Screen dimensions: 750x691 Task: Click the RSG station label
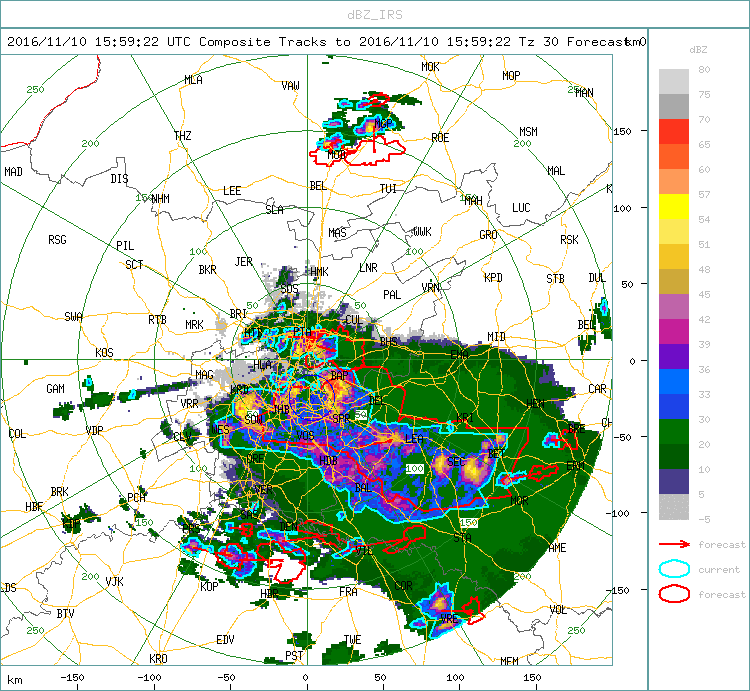[x=57, y=240]
